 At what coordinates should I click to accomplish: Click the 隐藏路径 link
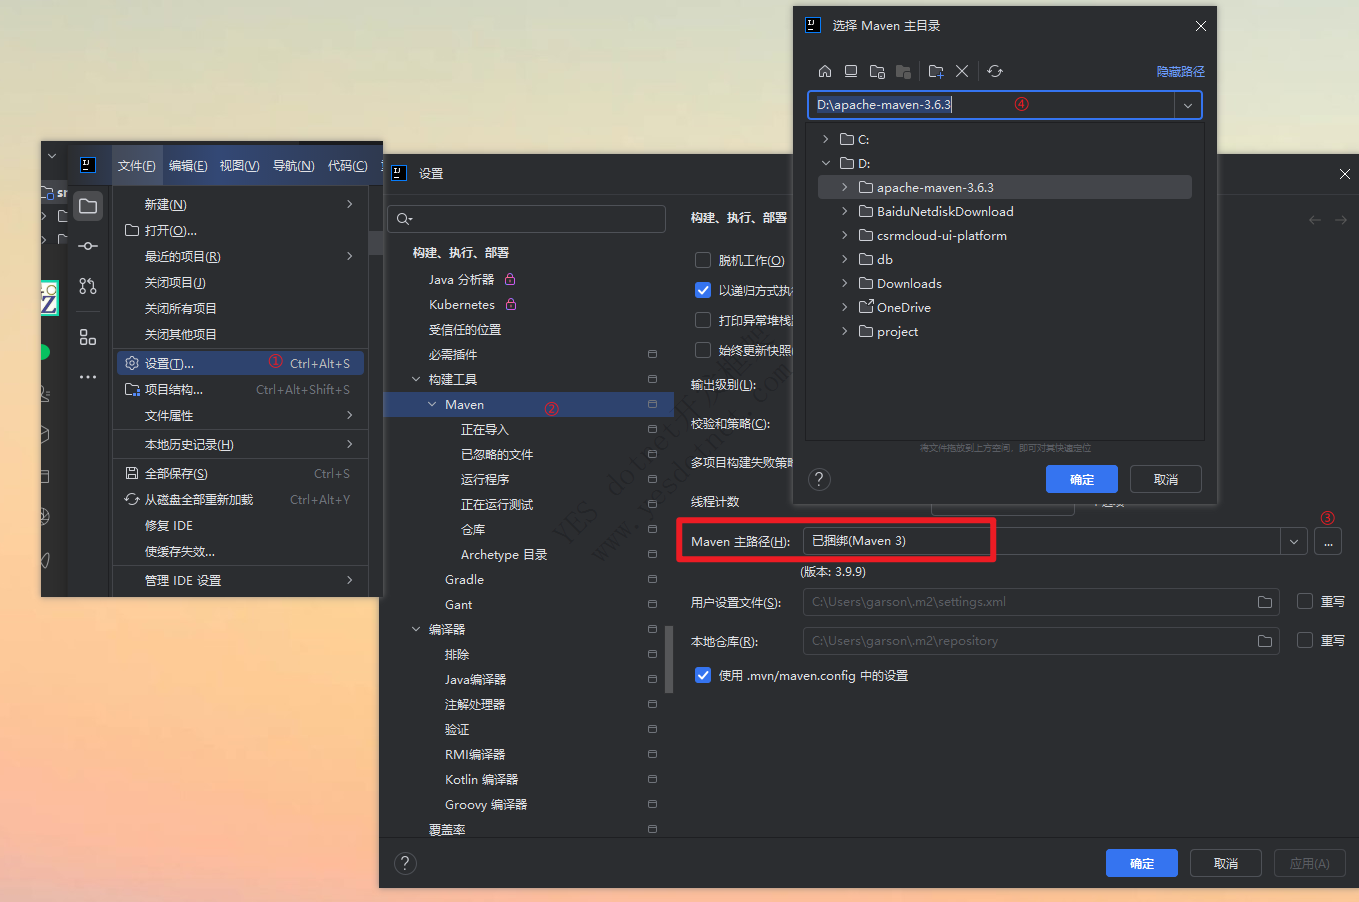(x=1181, y=72)
